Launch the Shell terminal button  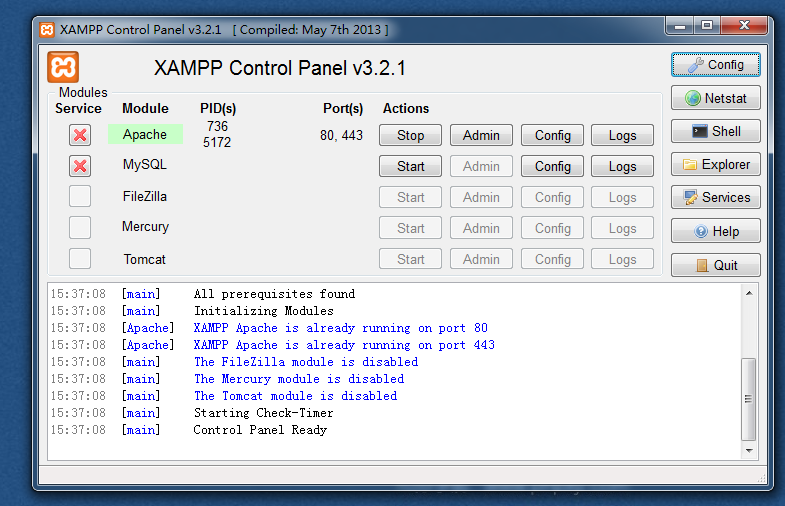point(715,131)
